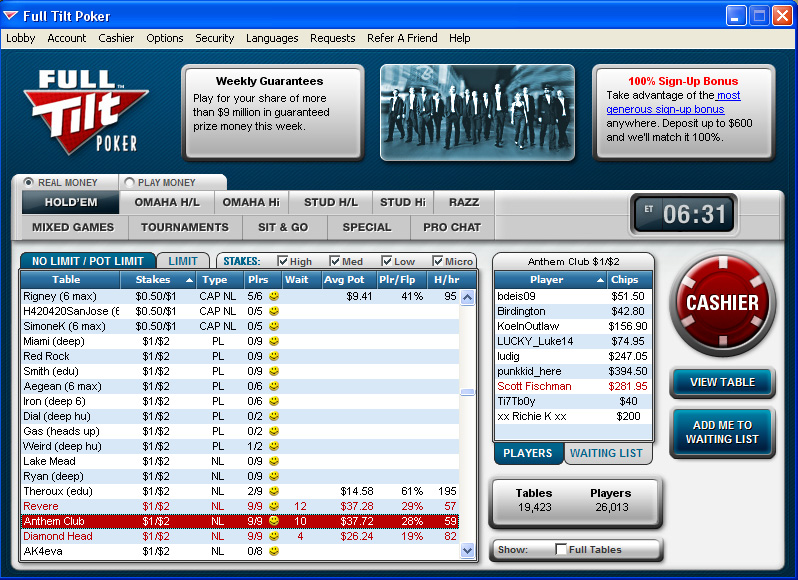Follow the most generous sign-up bonus link
This screenshot has height=580, width=798.
click(672, 102)
